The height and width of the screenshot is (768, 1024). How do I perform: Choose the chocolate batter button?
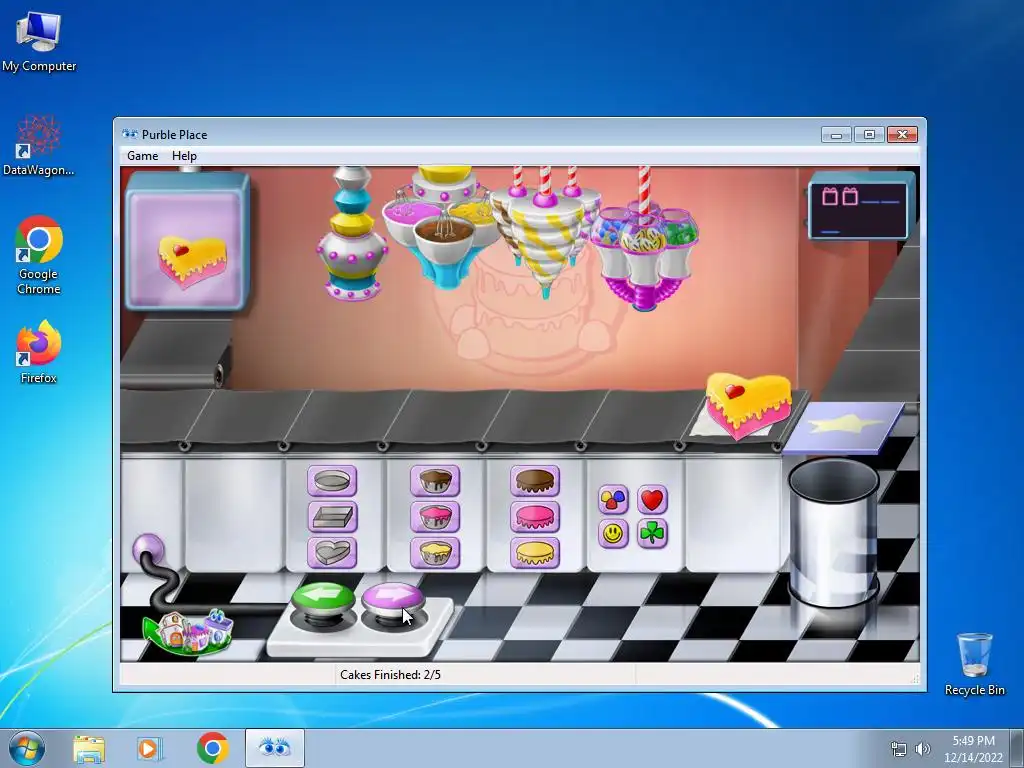435,481
